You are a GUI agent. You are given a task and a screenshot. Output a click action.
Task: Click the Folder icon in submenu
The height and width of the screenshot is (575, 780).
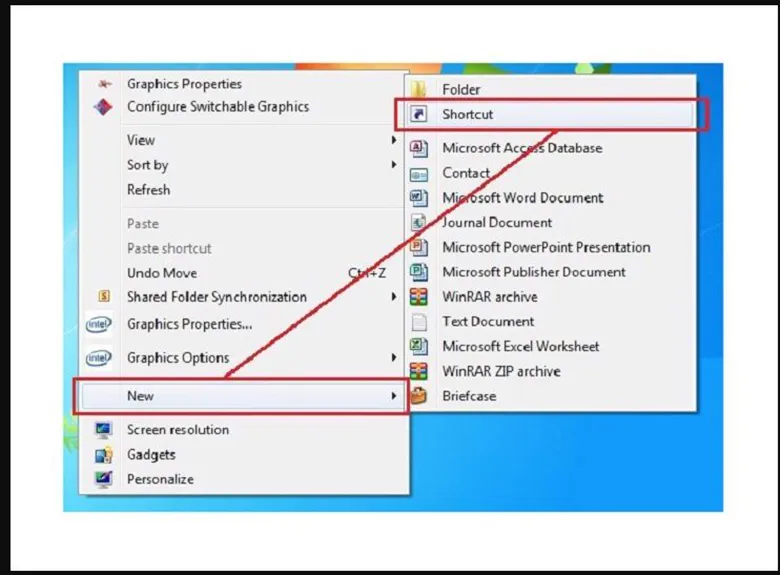click(418, 89)
